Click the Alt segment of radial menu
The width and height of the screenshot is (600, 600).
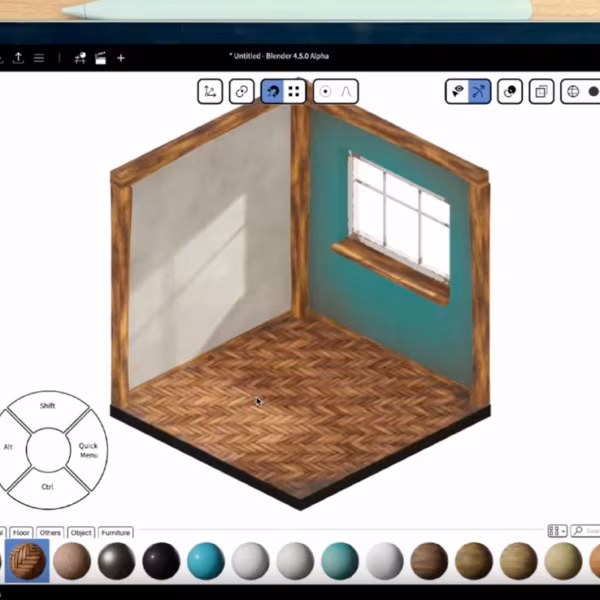11,448
